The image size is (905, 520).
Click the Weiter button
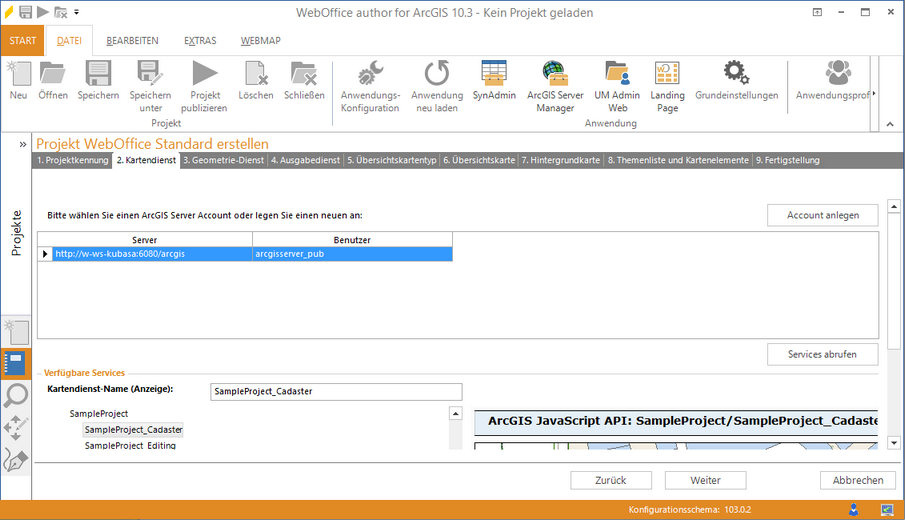tap(705, 480)
